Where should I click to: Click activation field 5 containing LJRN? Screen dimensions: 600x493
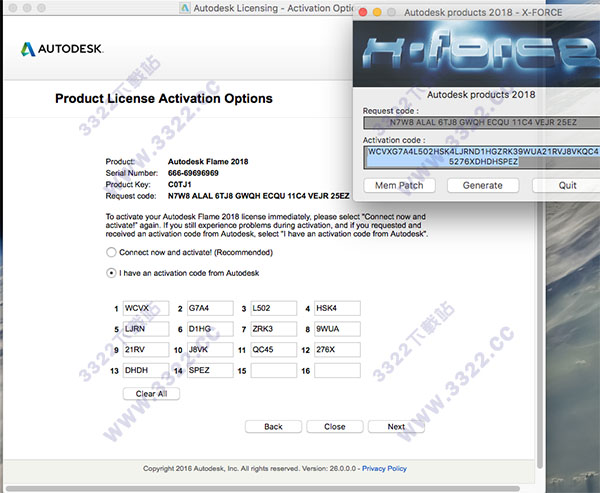pyautogui.click(x=146, y=329)
